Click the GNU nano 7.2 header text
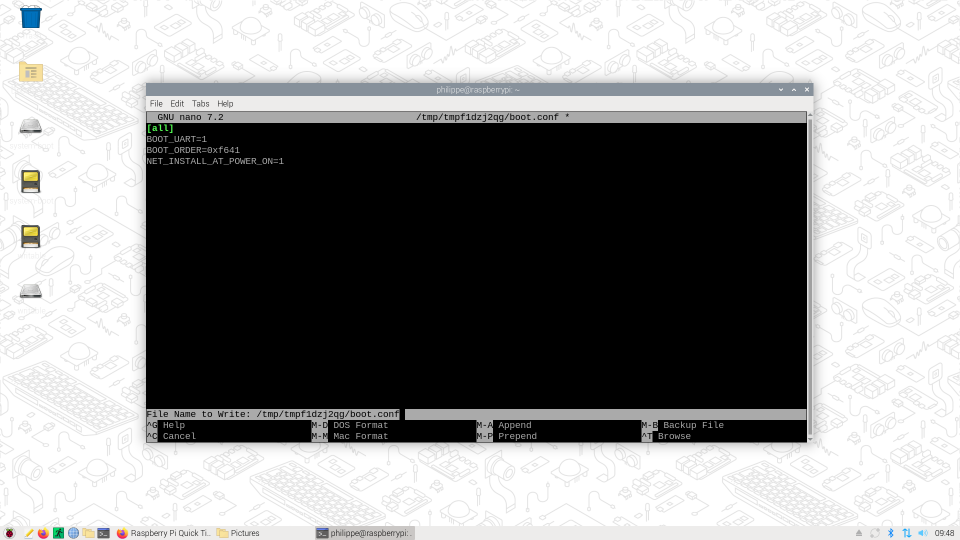 click(x=190, y=117)
